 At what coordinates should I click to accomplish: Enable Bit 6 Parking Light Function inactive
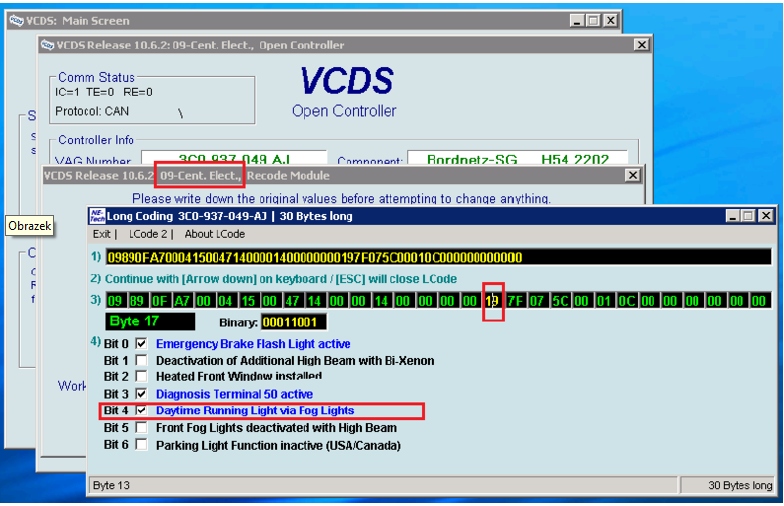coord(142,444)
